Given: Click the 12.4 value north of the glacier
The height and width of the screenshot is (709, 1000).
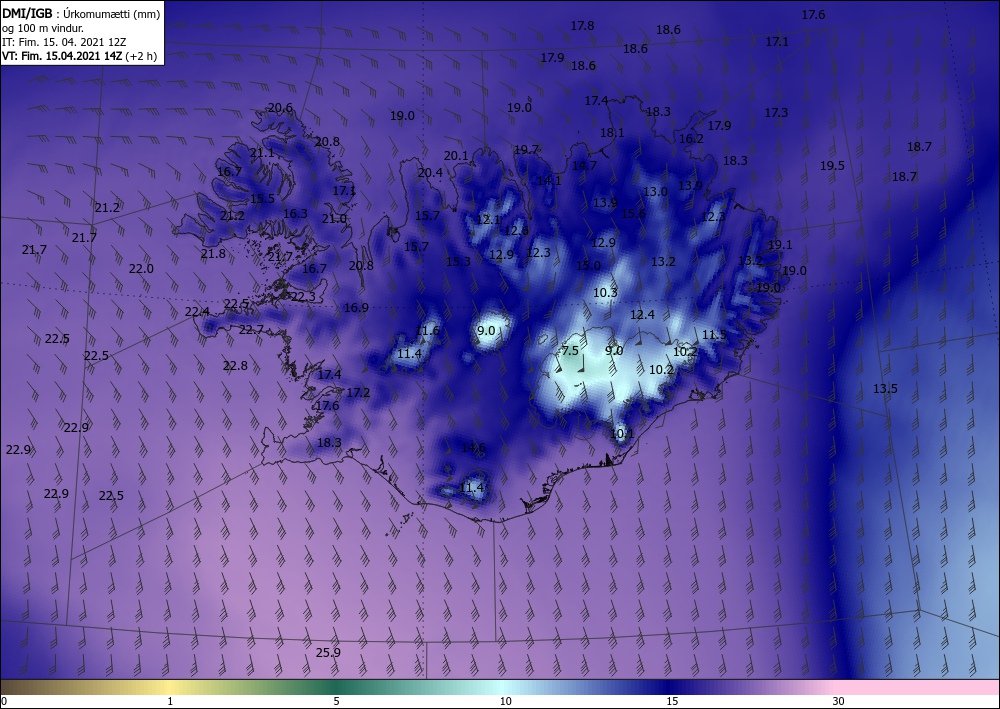Looking at the screenshot, I should point(642,314).
